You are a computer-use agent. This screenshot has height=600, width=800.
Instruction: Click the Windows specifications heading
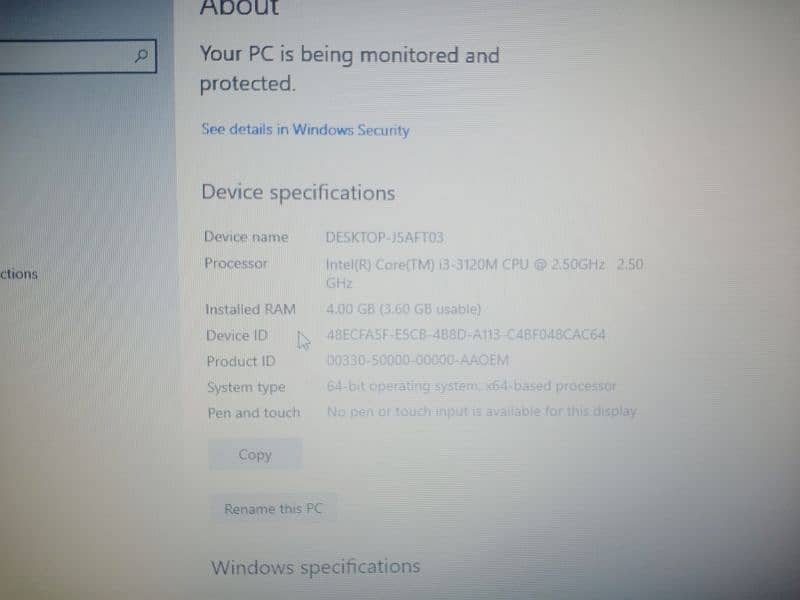click(316, 567)
